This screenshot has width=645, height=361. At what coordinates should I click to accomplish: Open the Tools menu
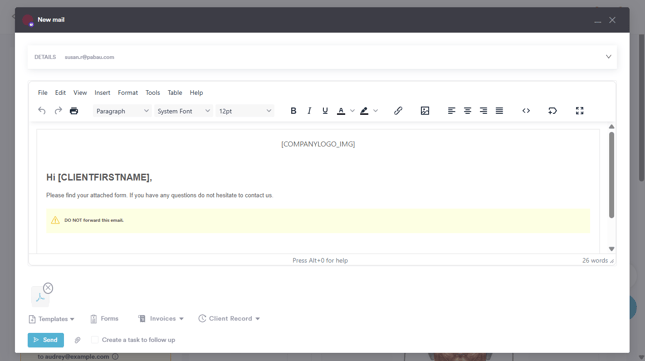point(153,93)
